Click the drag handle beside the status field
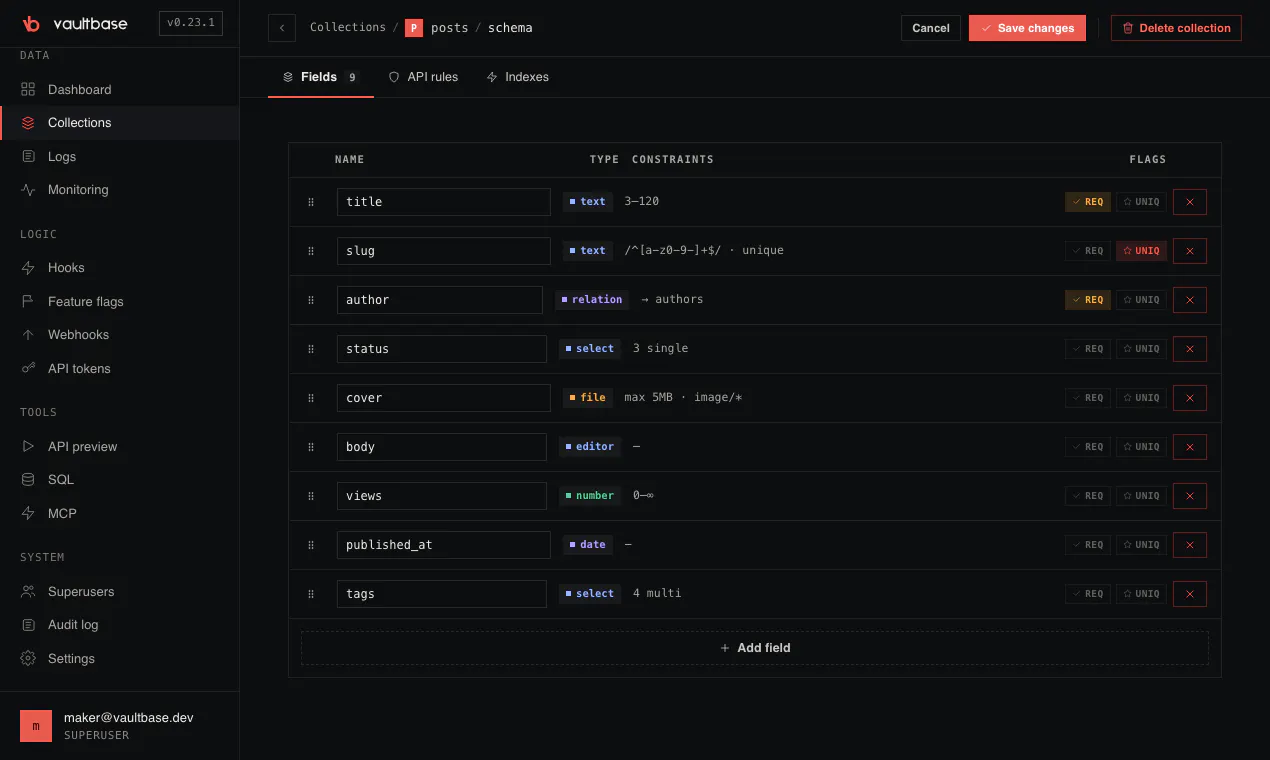The height and width of the screenshot is (760, 1270). point(311,349)
